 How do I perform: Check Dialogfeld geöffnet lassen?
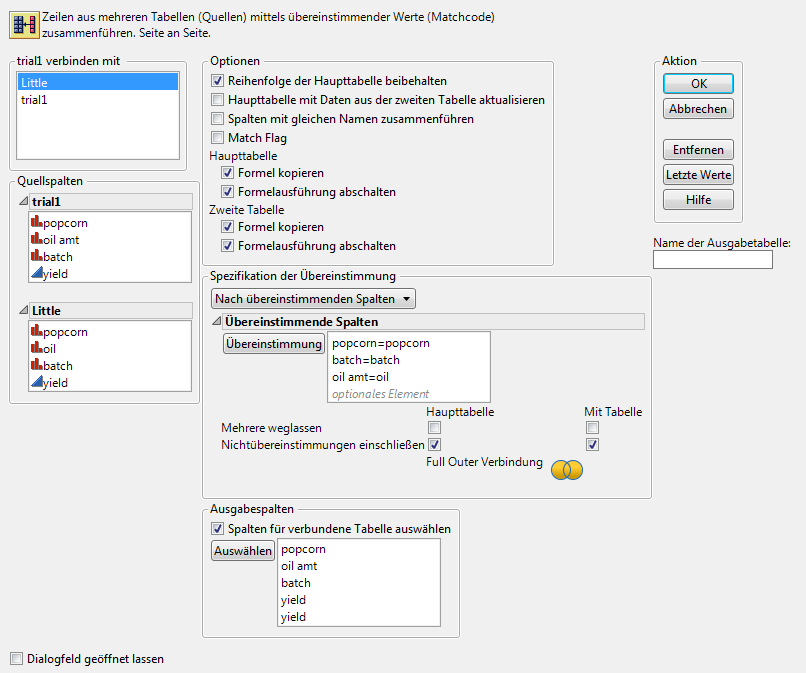click(16, 659)
